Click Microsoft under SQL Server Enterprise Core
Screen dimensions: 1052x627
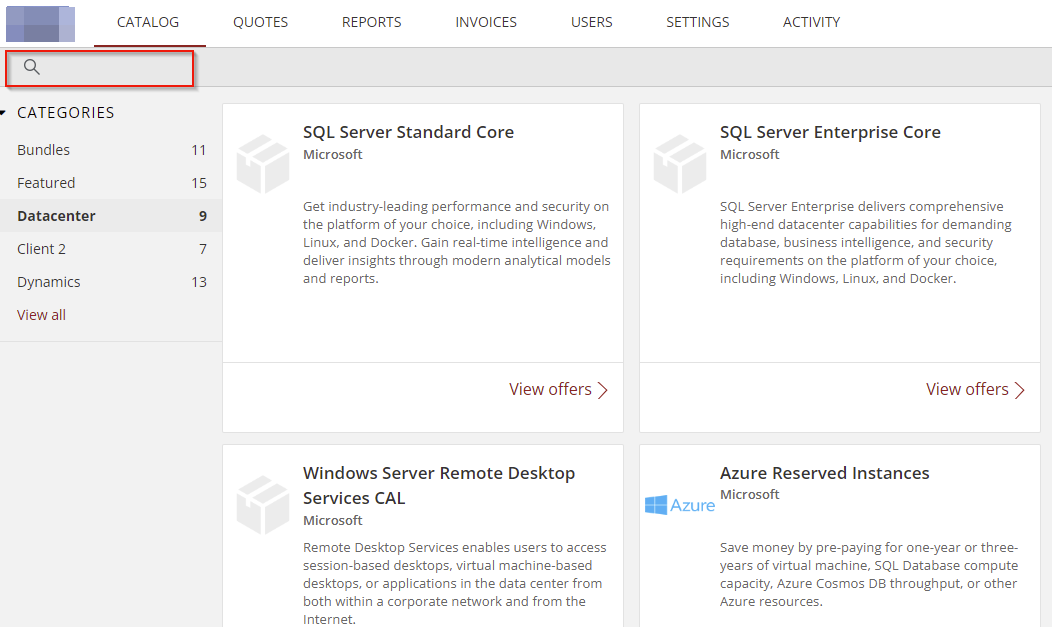[749, 154]
